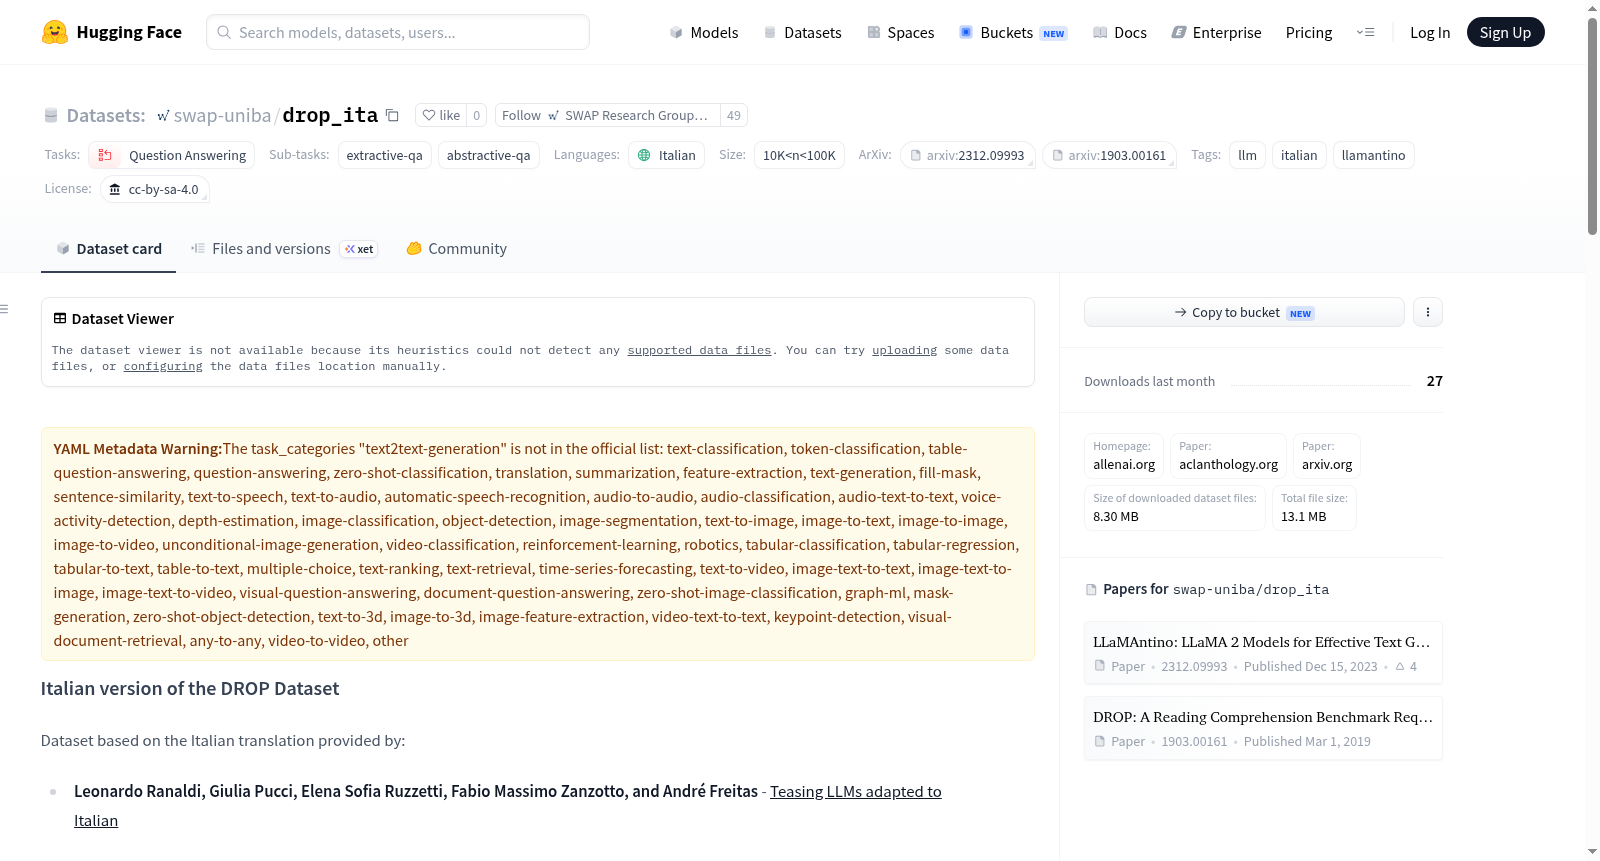Click the scrollbar down arrow
The width and height of the screenshot is (1600, 861).
(x=1592, y=852)
